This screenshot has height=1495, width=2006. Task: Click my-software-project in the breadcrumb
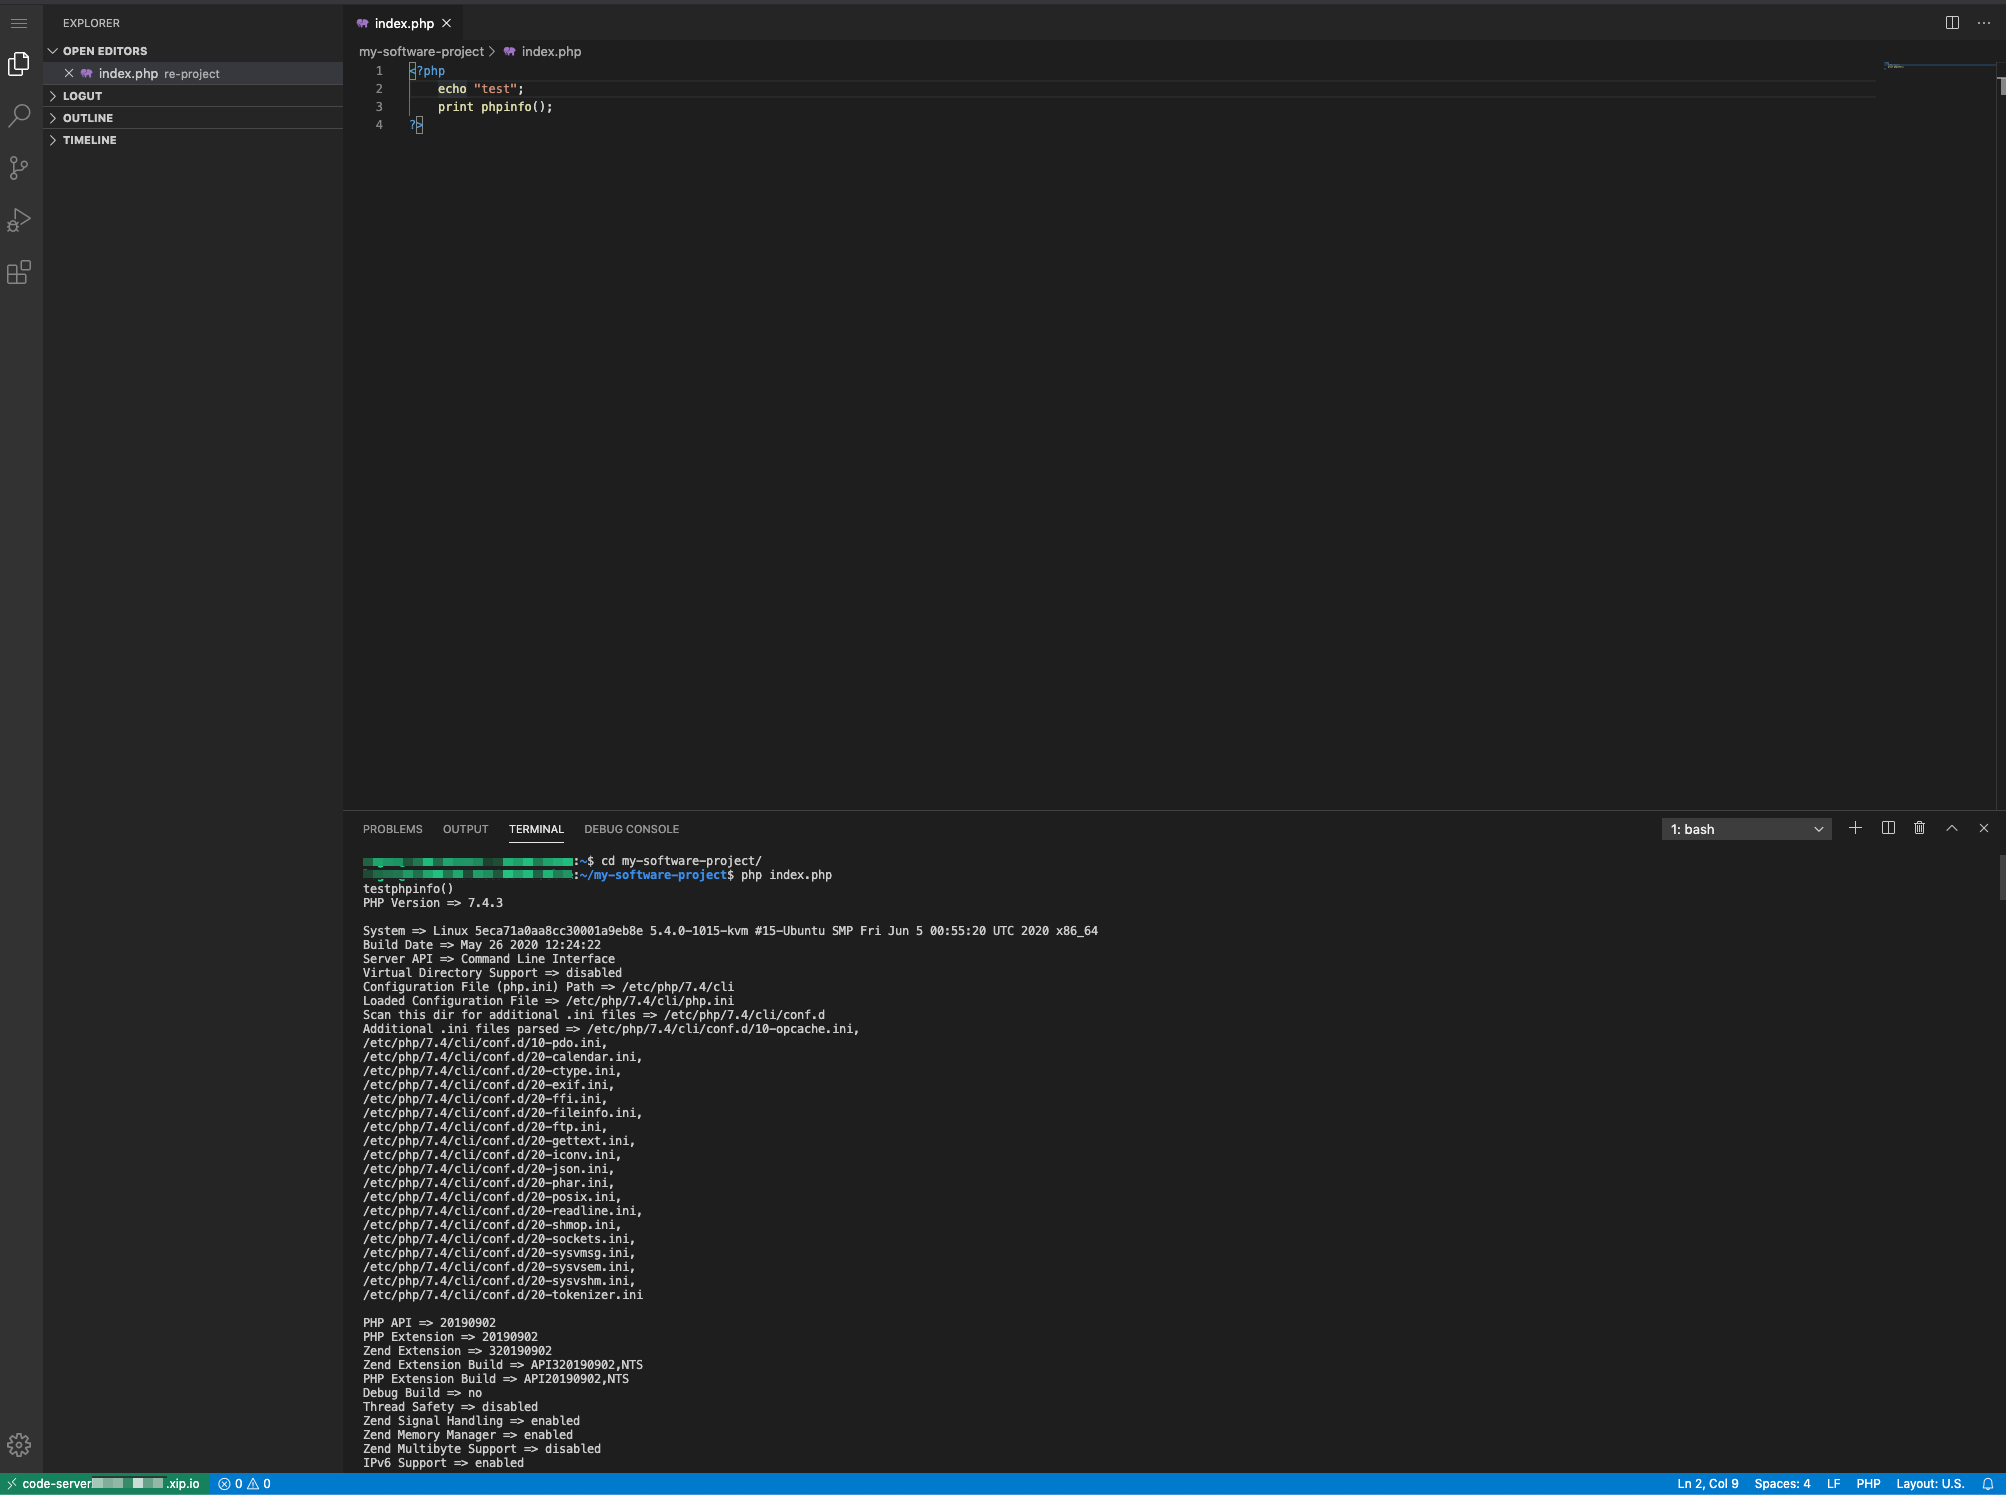pos(421,51)
